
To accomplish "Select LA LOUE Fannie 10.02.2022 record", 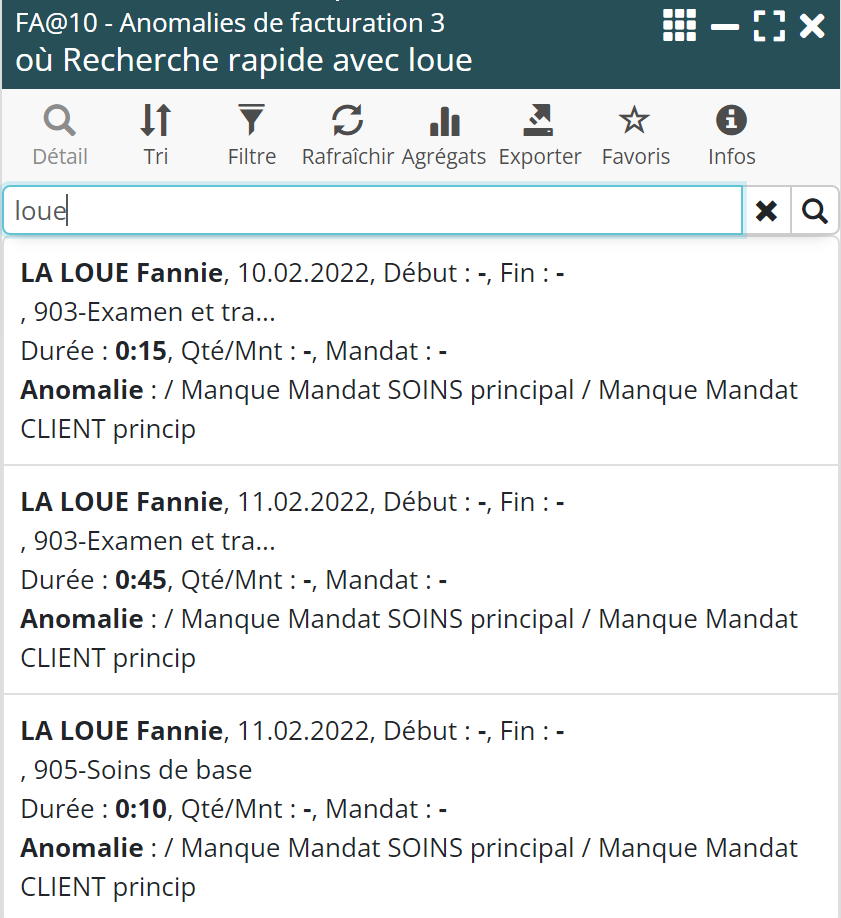I will (x=420, y=350).
